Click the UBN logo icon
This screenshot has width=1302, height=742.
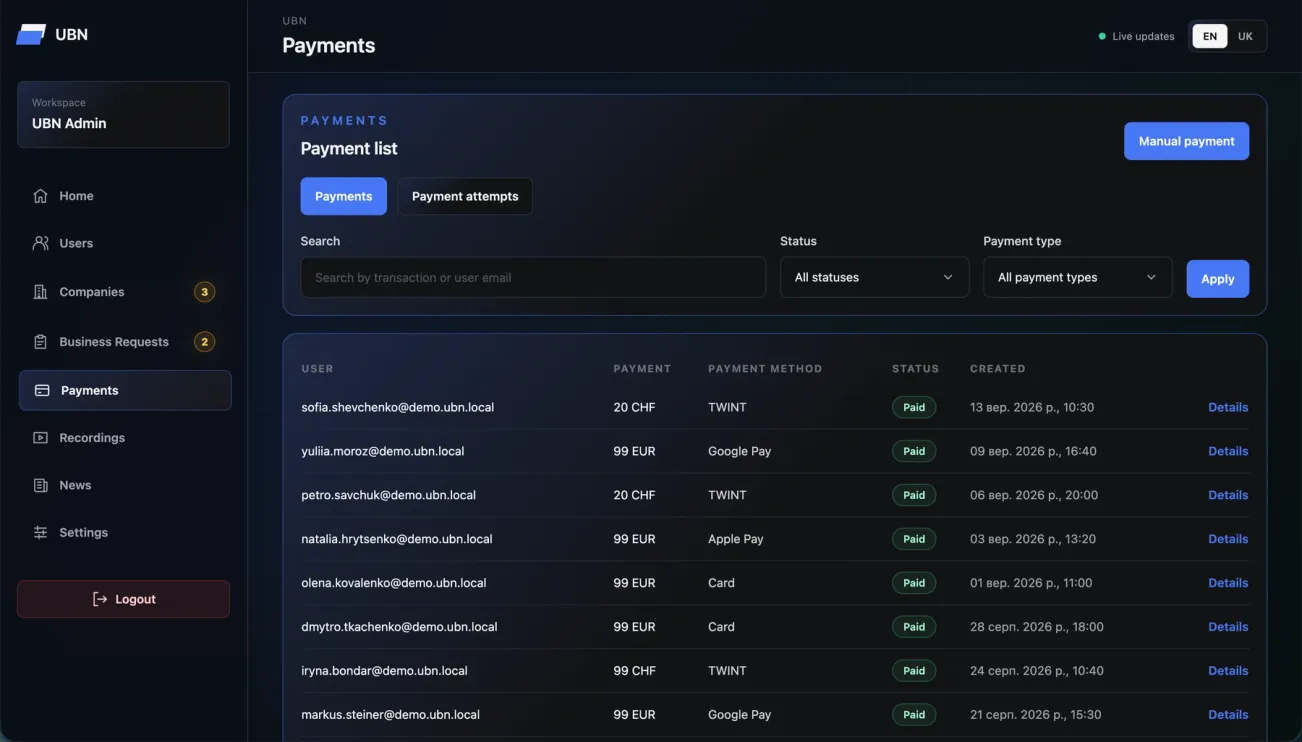(31, 34)
